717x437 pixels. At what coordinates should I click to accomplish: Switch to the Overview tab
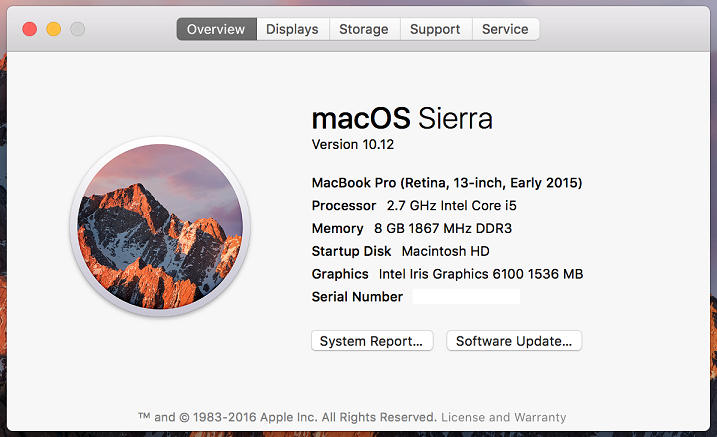[216, 29]
